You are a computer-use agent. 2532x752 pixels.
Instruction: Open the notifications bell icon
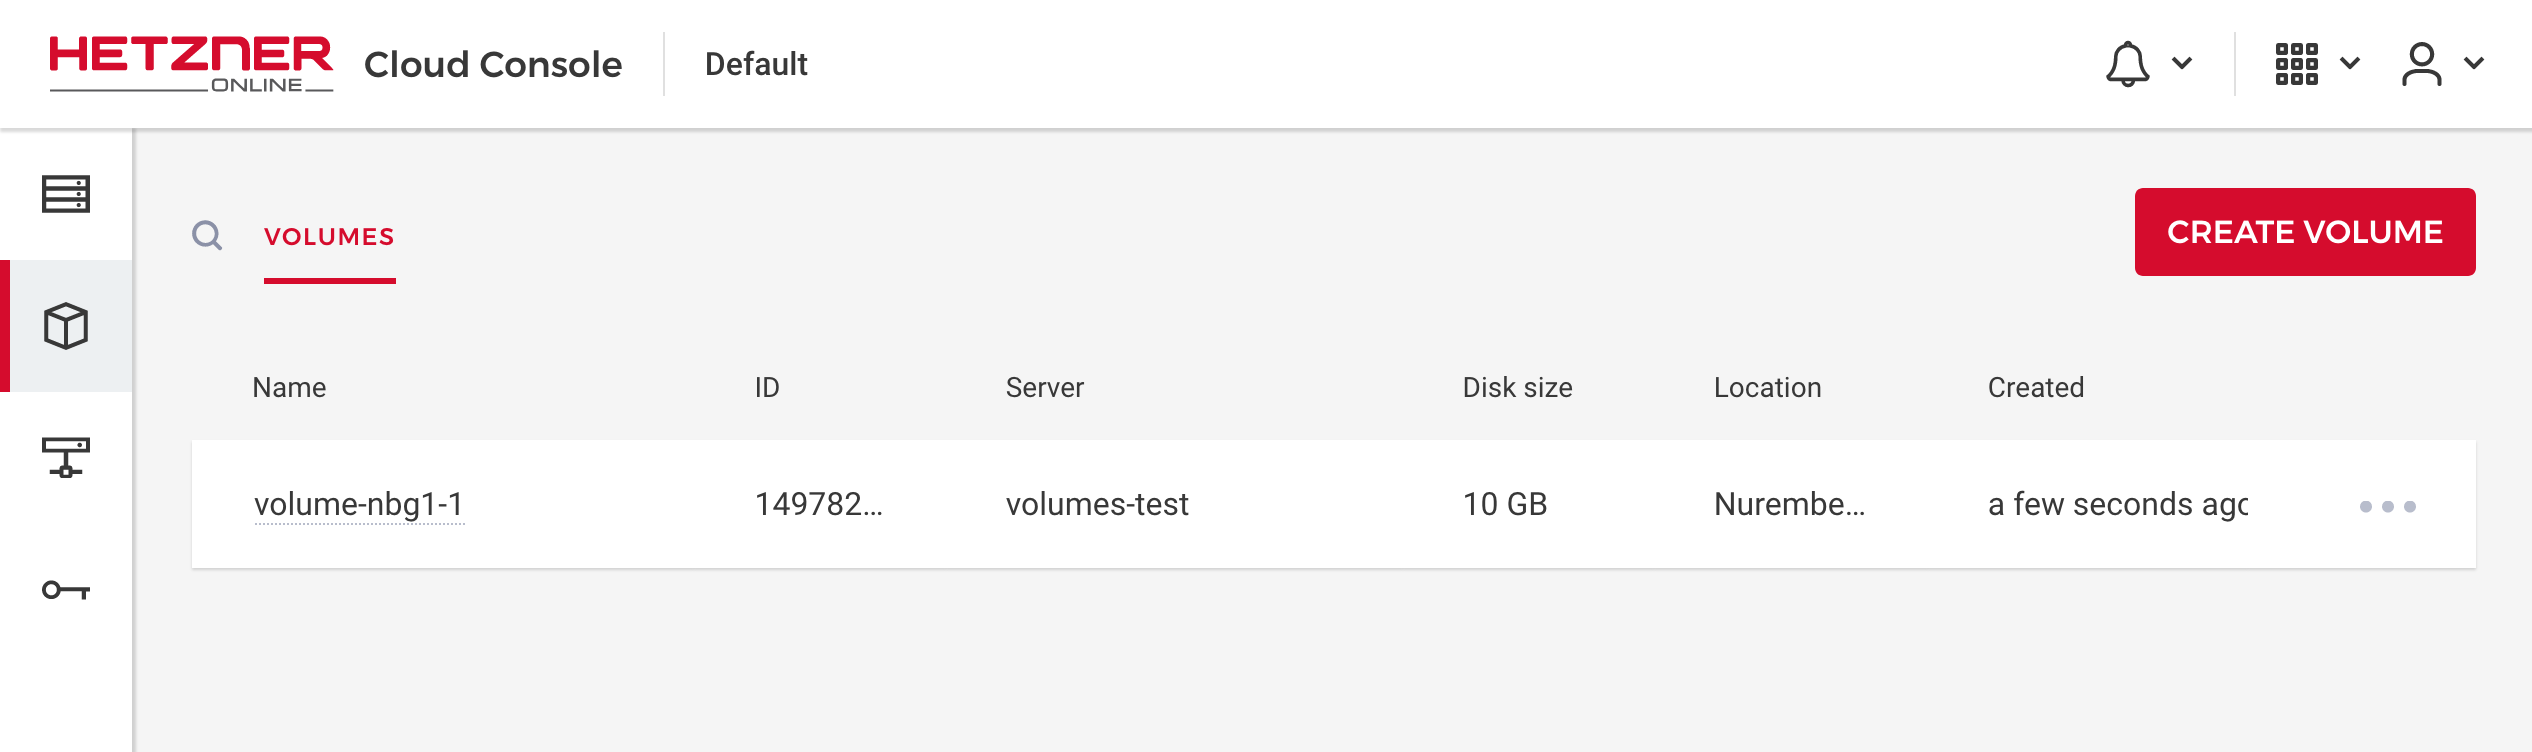[2127, 64]
